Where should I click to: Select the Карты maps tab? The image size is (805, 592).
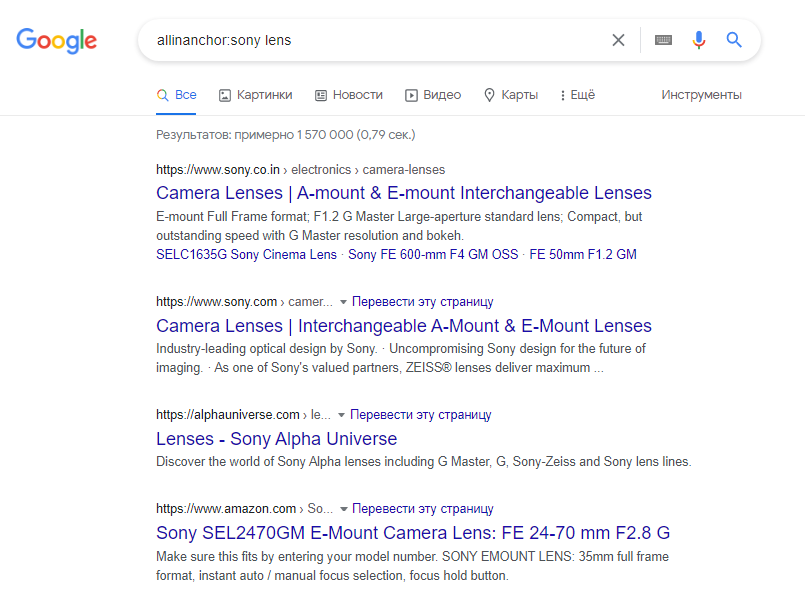[511, 95]
